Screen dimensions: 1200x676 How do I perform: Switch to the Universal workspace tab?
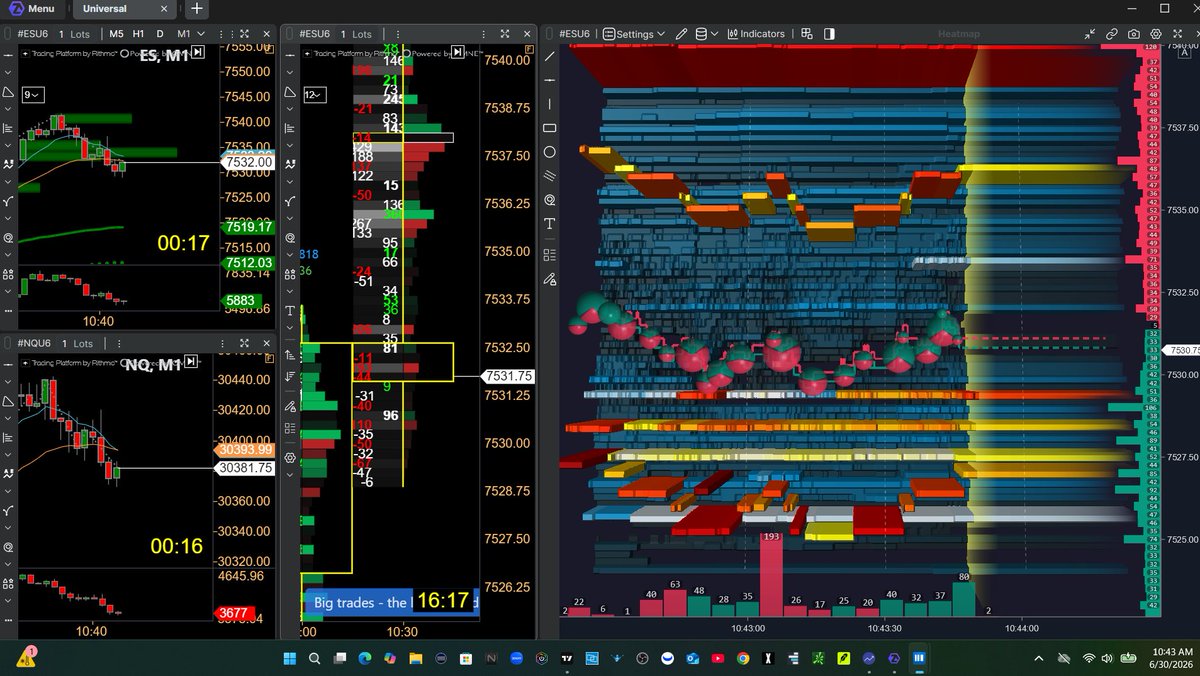pos(104,8)
